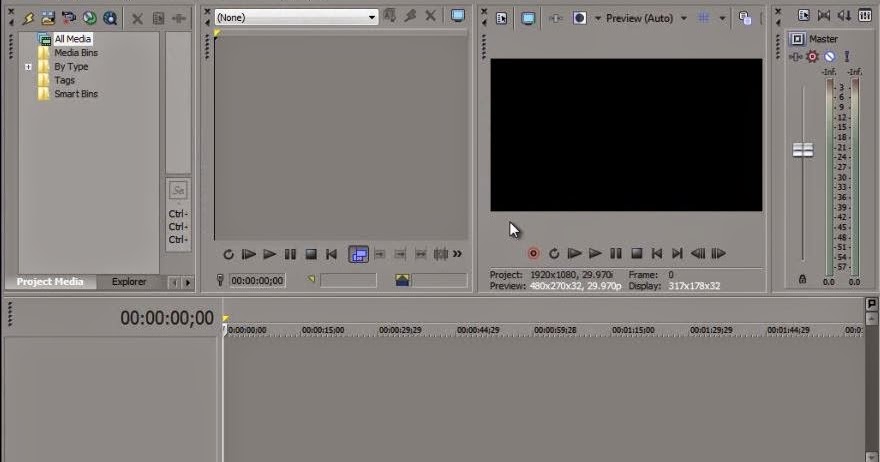
Task: Toggle Trimmer Enable Timeline Overwrite icon
Action: tap(359, 254)
